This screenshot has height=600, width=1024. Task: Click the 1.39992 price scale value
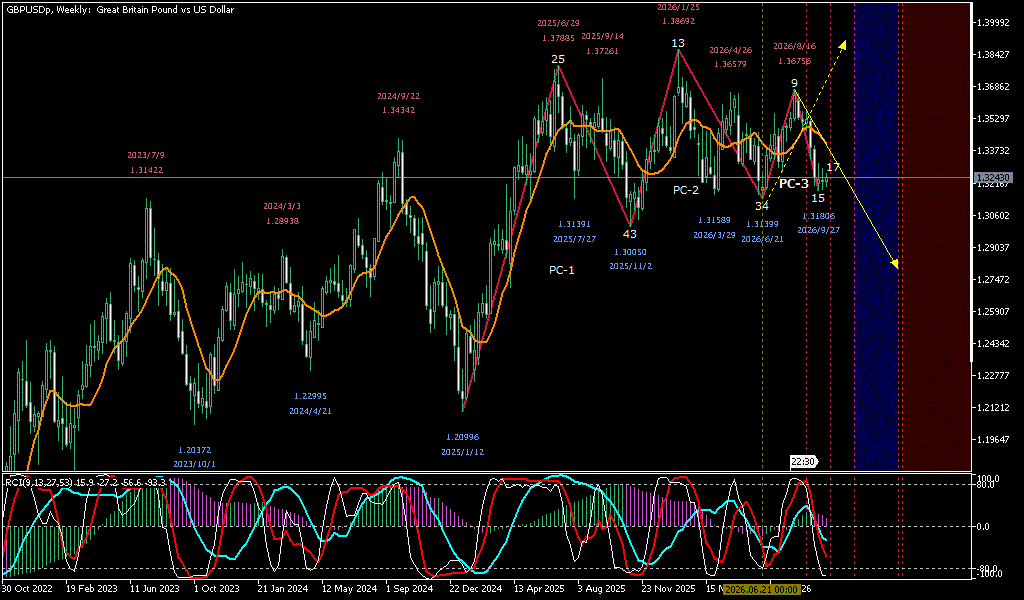[x=993, y=23]
